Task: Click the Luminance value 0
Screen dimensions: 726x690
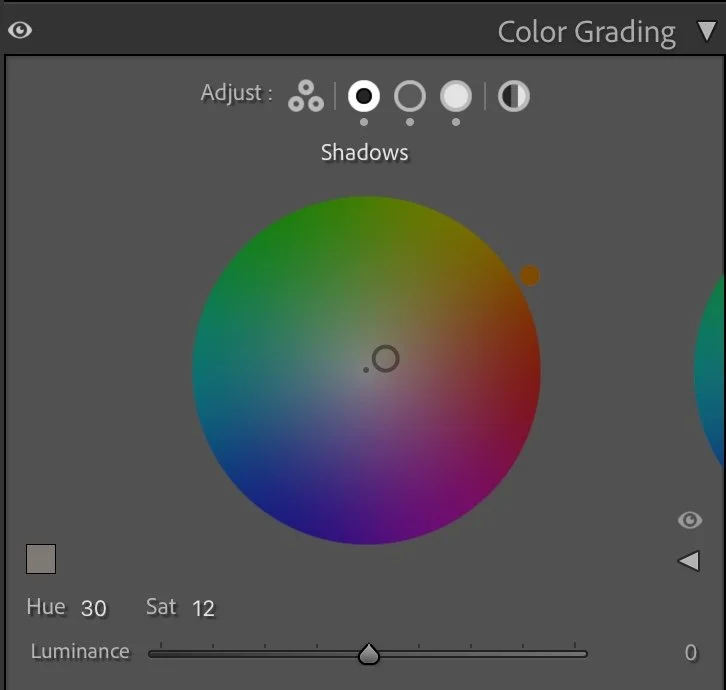Action: click(x=691, y=652)
